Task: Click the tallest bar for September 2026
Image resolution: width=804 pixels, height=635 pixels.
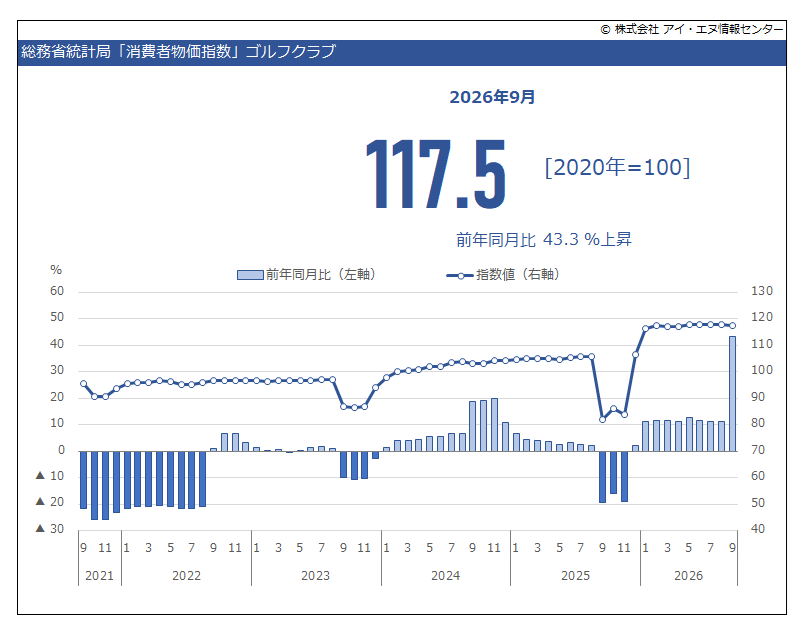Action: [732, 394]
